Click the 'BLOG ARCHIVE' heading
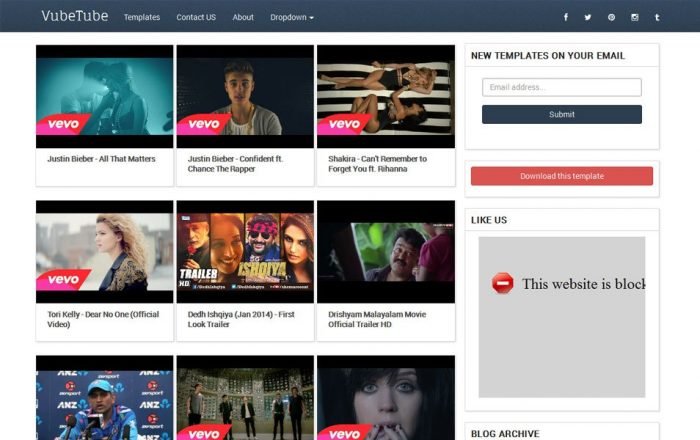Screen dimensions: 700x440 click(x=505, y=434)
